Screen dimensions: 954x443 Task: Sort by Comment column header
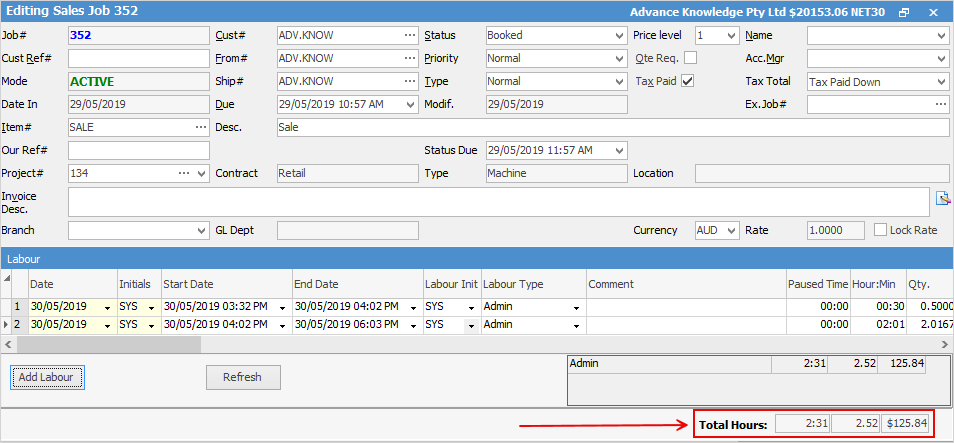(x=685, y=284)
